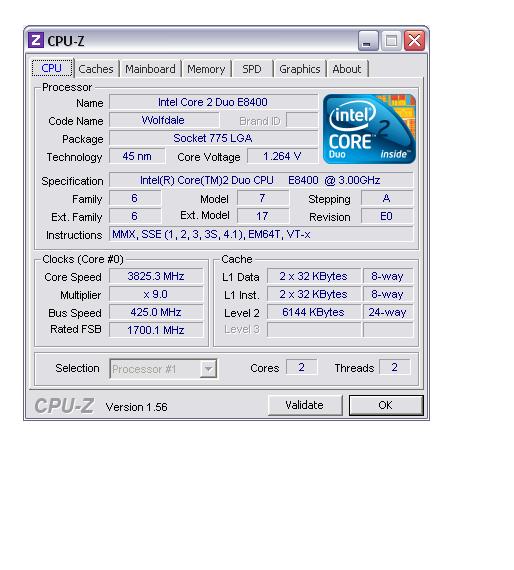Click the Package value Socket 775 LGA
The image size is (514, 570).
(x=213, y=138)
